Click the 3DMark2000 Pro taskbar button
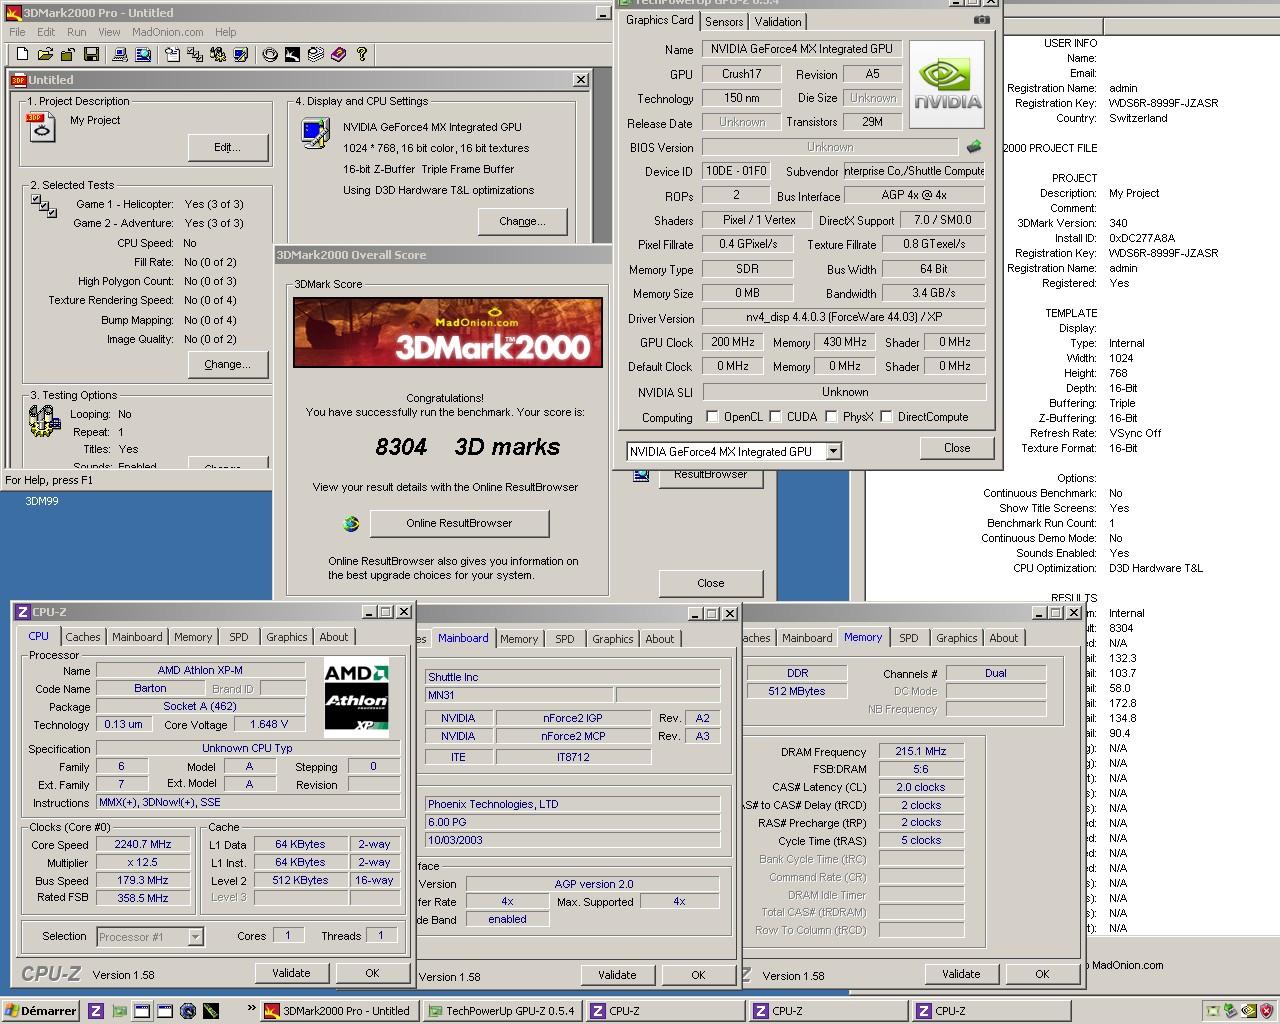The height and width of the screenshot is (1024, 1280). (338, 1011)
